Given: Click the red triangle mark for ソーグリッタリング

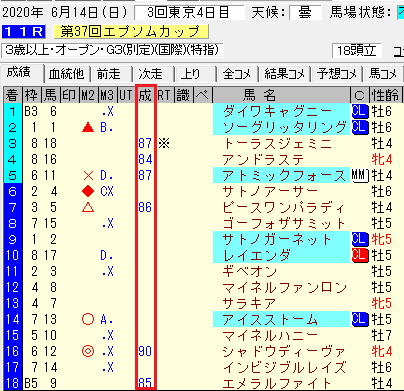Looking at the screenshot, I should 88,127.
